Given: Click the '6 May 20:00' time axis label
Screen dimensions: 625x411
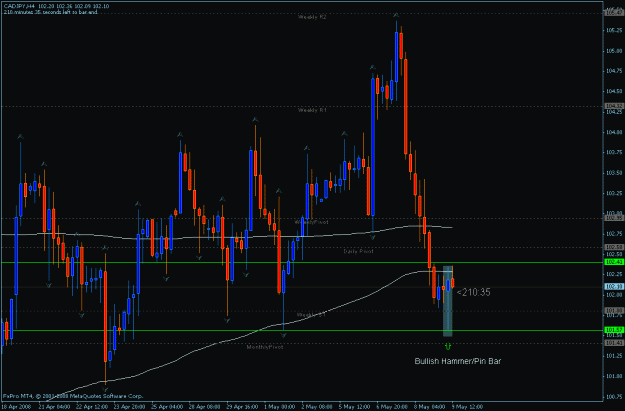Looking at the screenshot, I should point(393,407).
